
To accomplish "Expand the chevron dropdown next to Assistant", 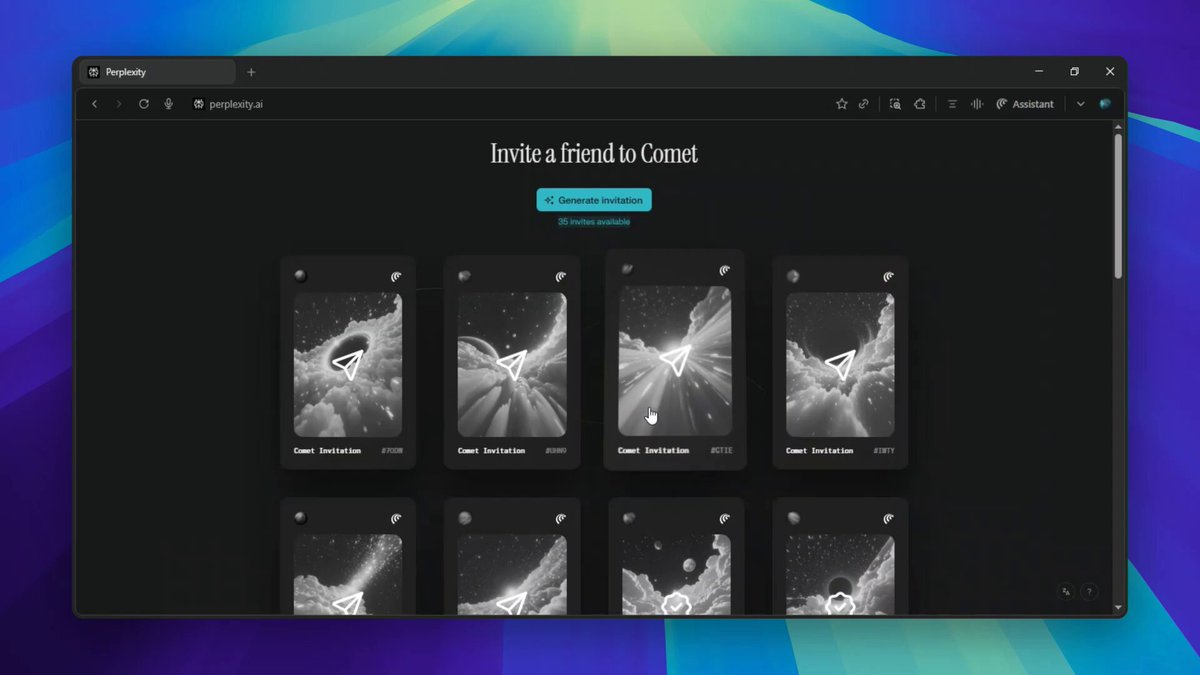I will 1081,104.
